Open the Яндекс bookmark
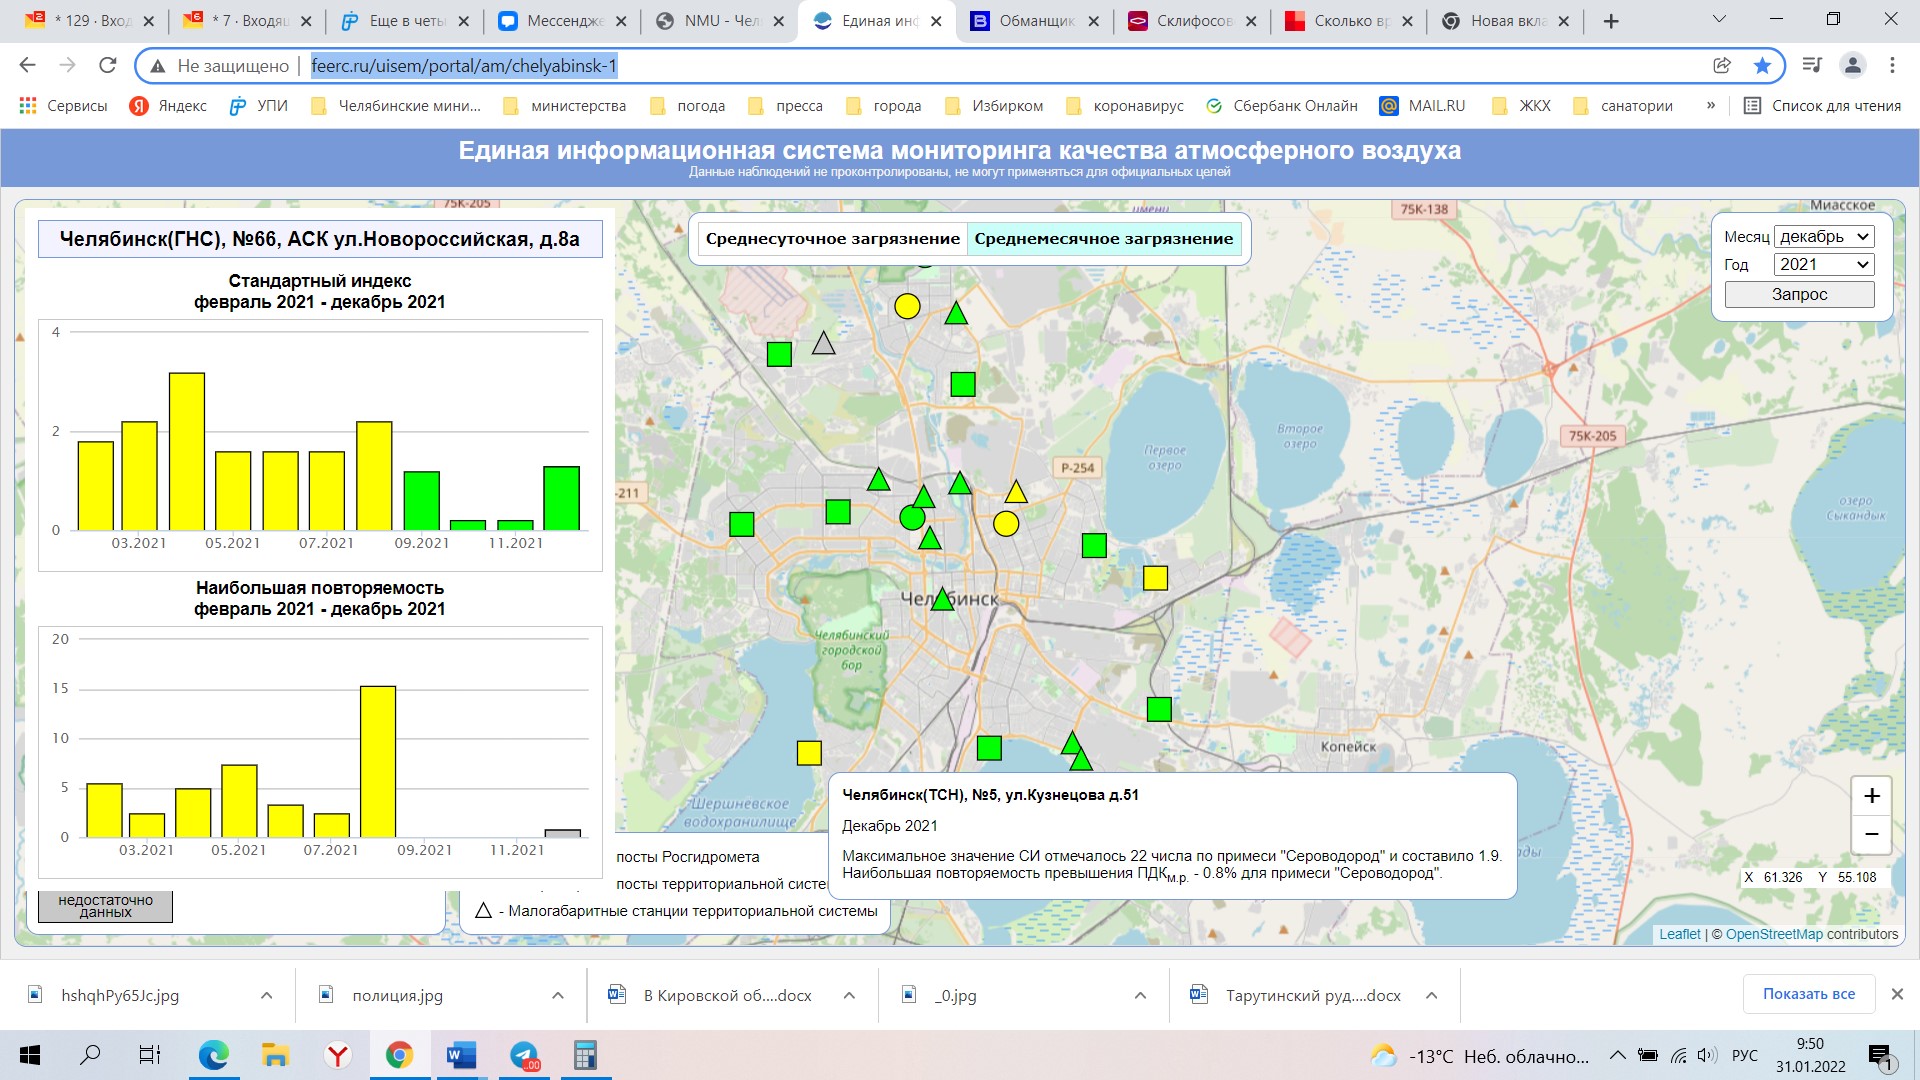The height and width of the screenshot is (1080, 1920). tap(168, 106)
